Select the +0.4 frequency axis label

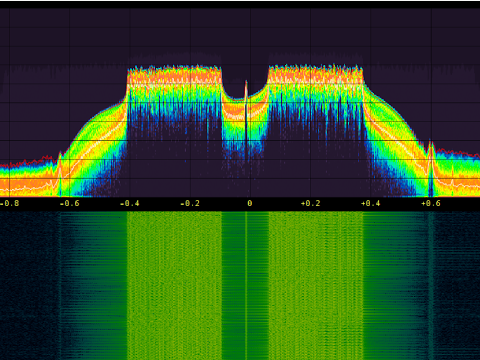371,203
